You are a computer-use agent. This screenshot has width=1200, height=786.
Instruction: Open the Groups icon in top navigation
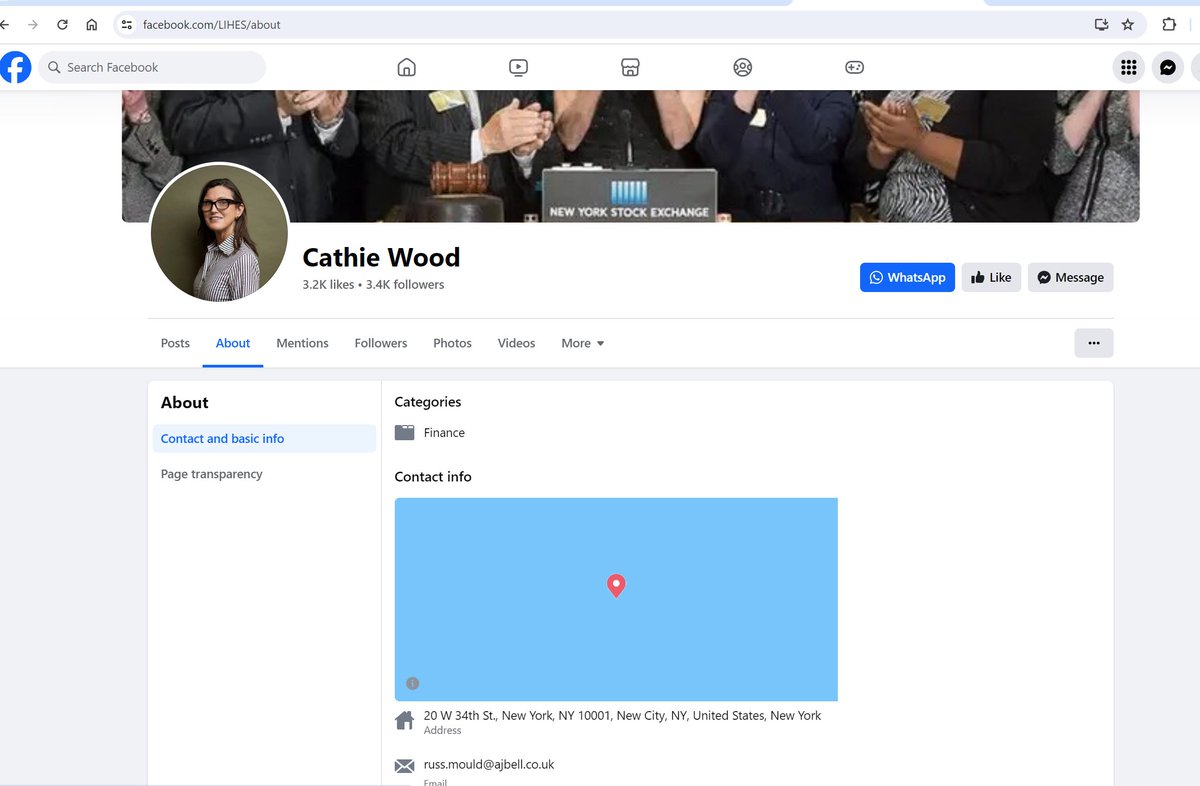pos(742,67)
